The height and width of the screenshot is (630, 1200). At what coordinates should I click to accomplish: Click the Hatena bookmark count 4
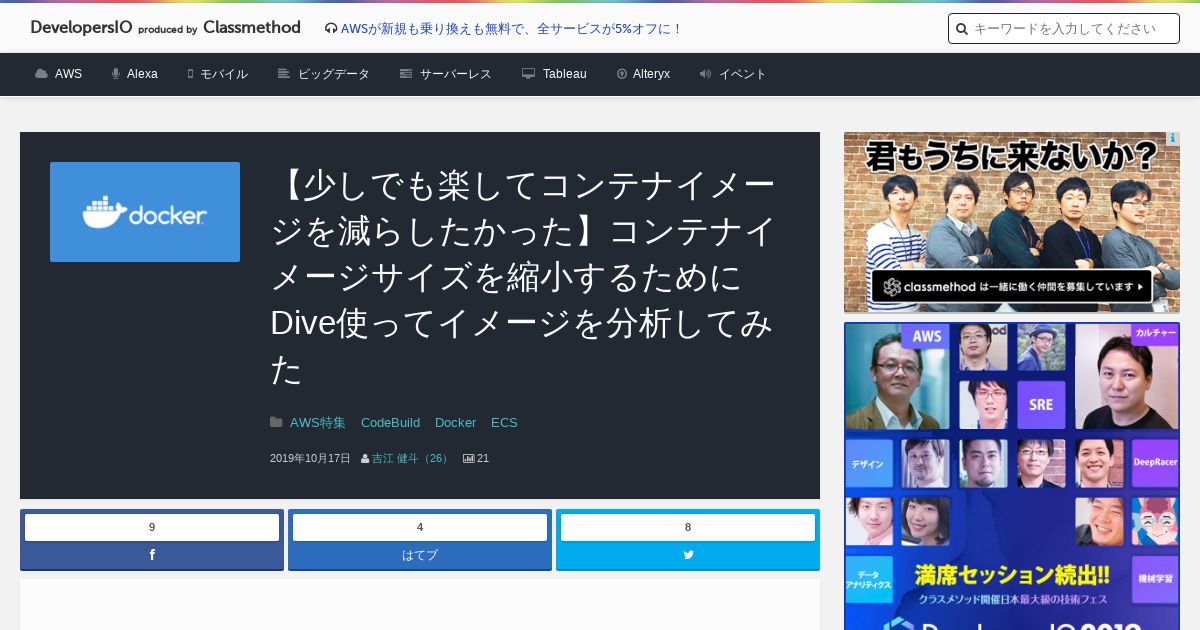[x=420, y=527]
